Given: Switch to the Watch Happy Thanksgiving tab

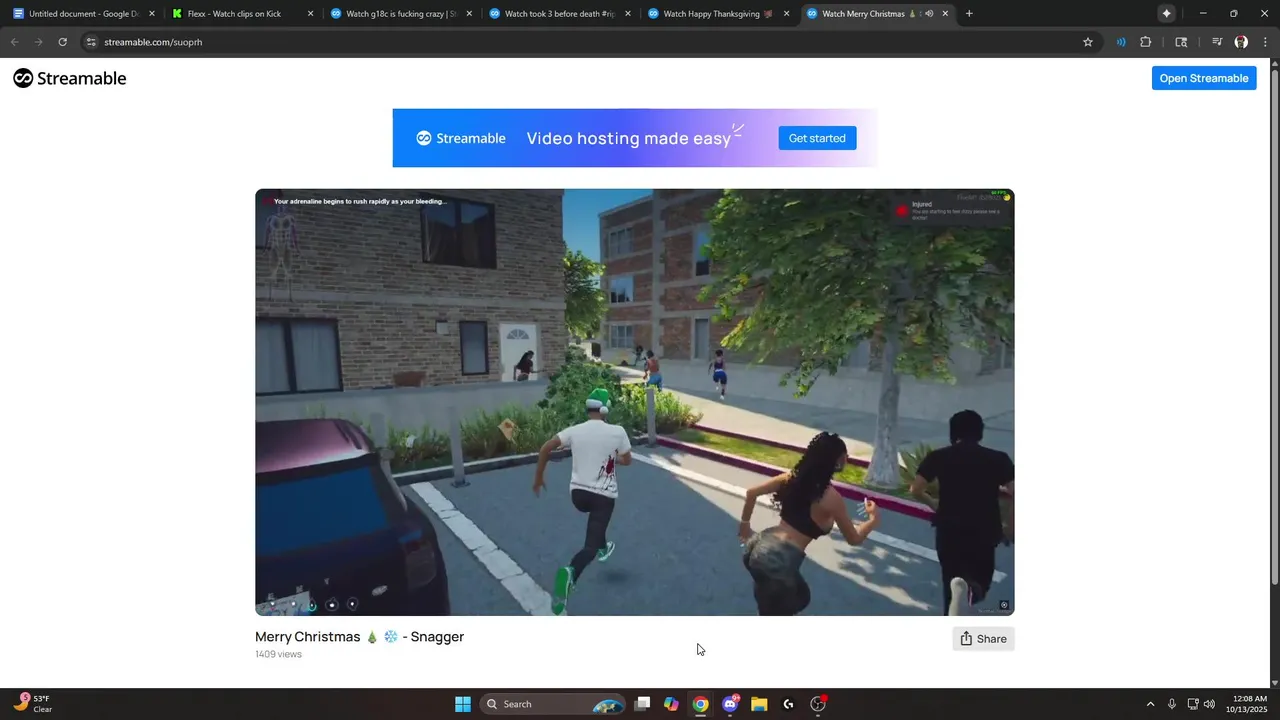Looking at the screenshot, I should point(717,14).
